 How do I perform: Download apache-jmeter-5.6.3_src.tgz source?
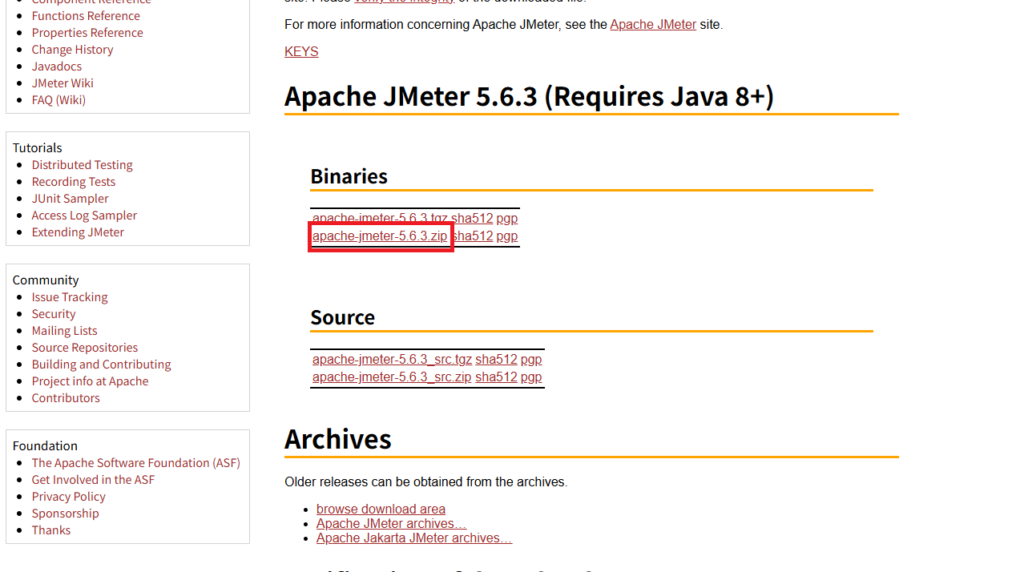(392, 359)
